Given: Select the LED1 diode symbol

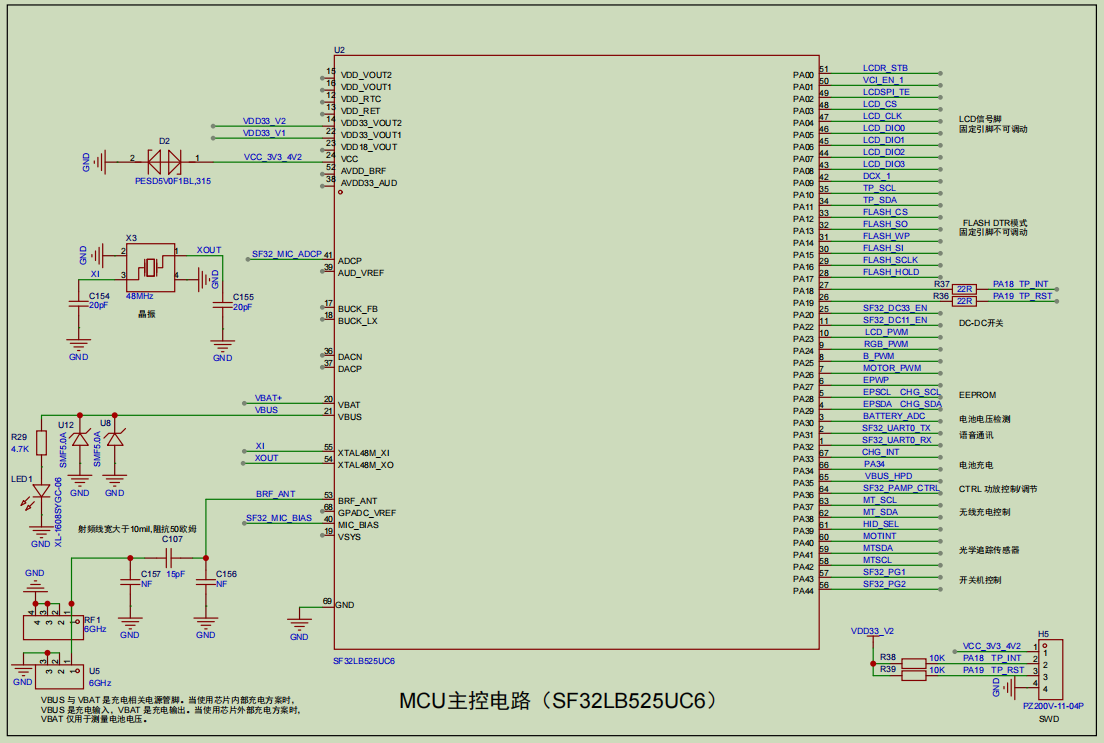Looking at the screenshot, I should point(41,491).
